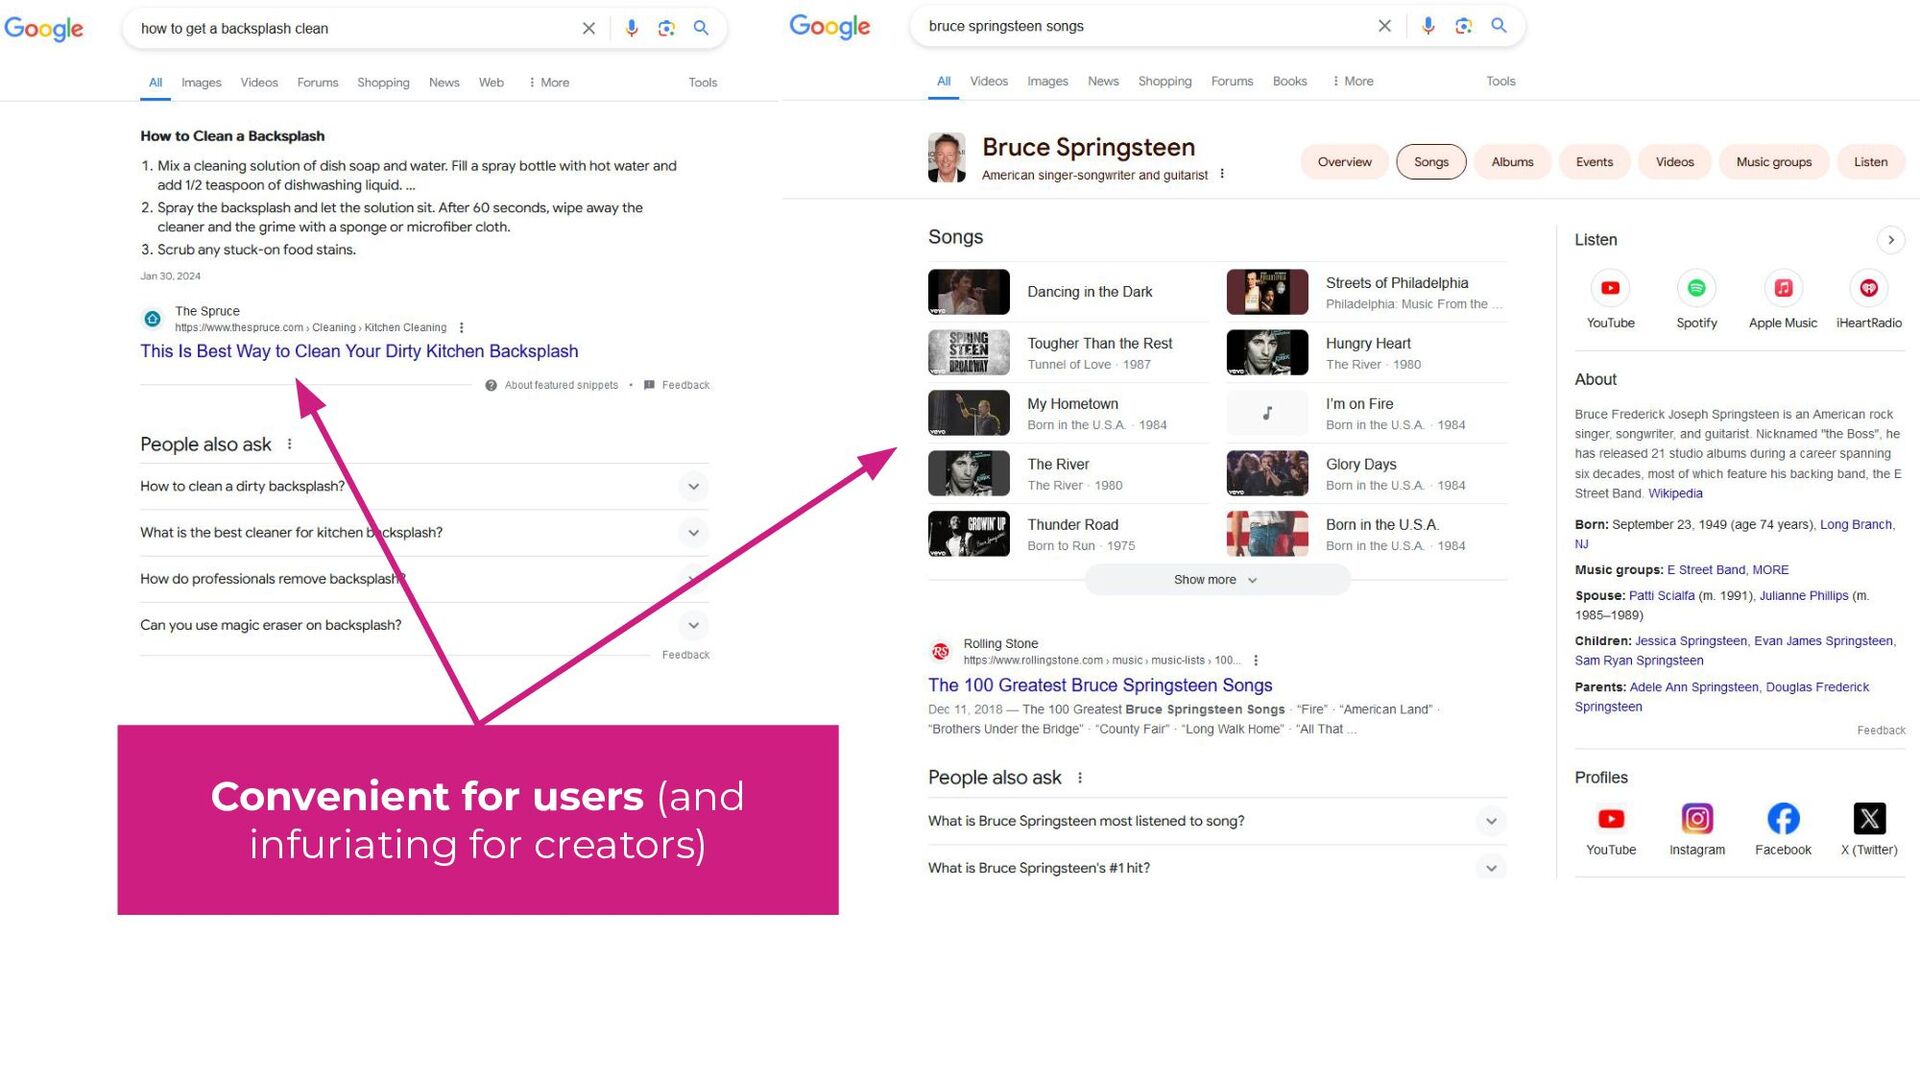Expand 'What is Bruce Springsteen most listened to song?'

(1217, 821)
